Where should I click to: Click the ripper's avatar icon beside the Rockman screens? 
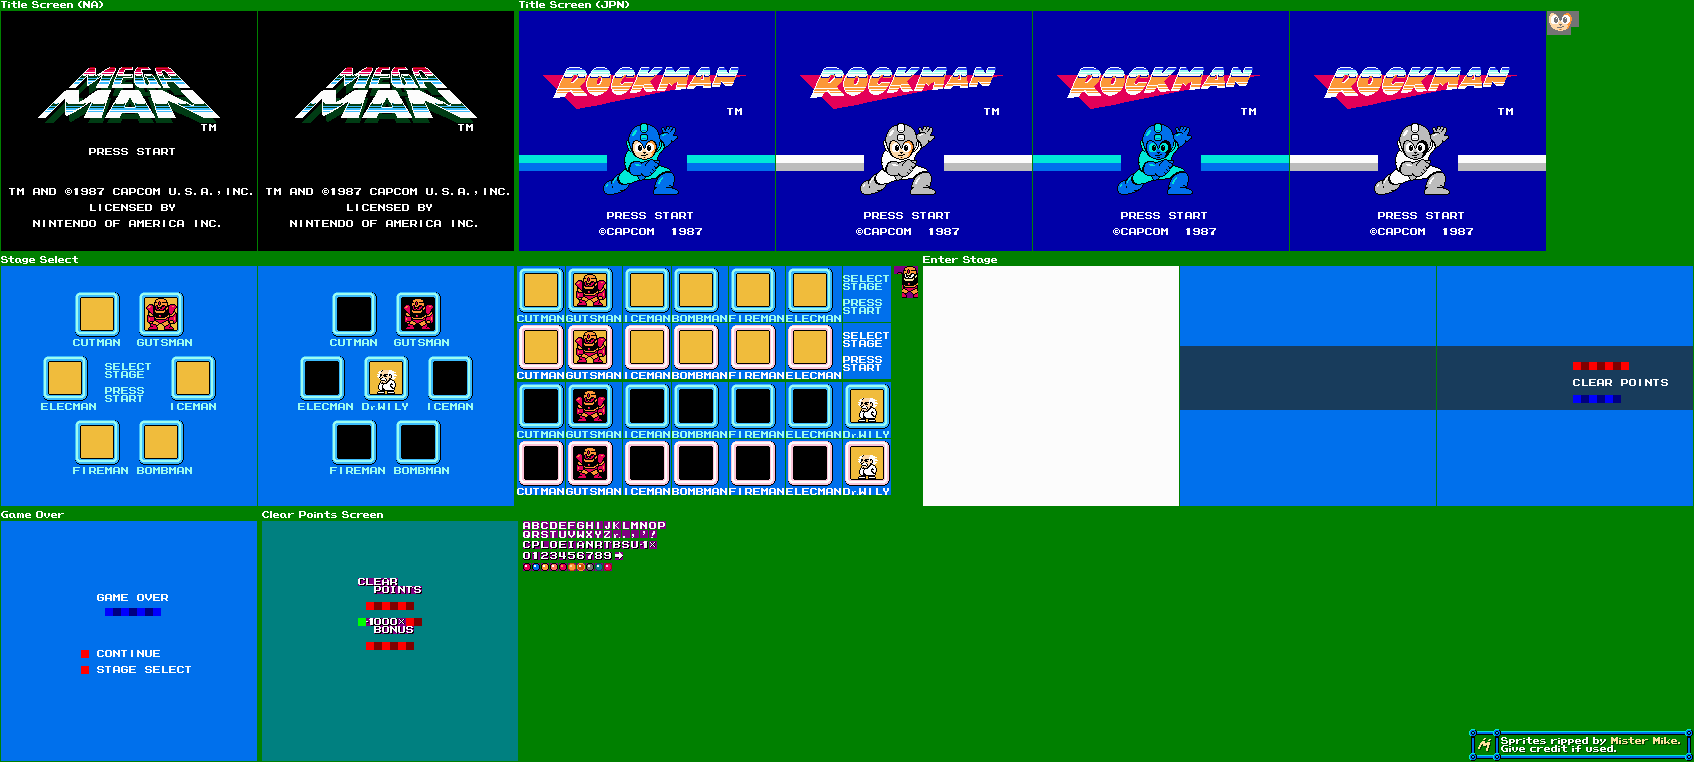(1561, 22)
